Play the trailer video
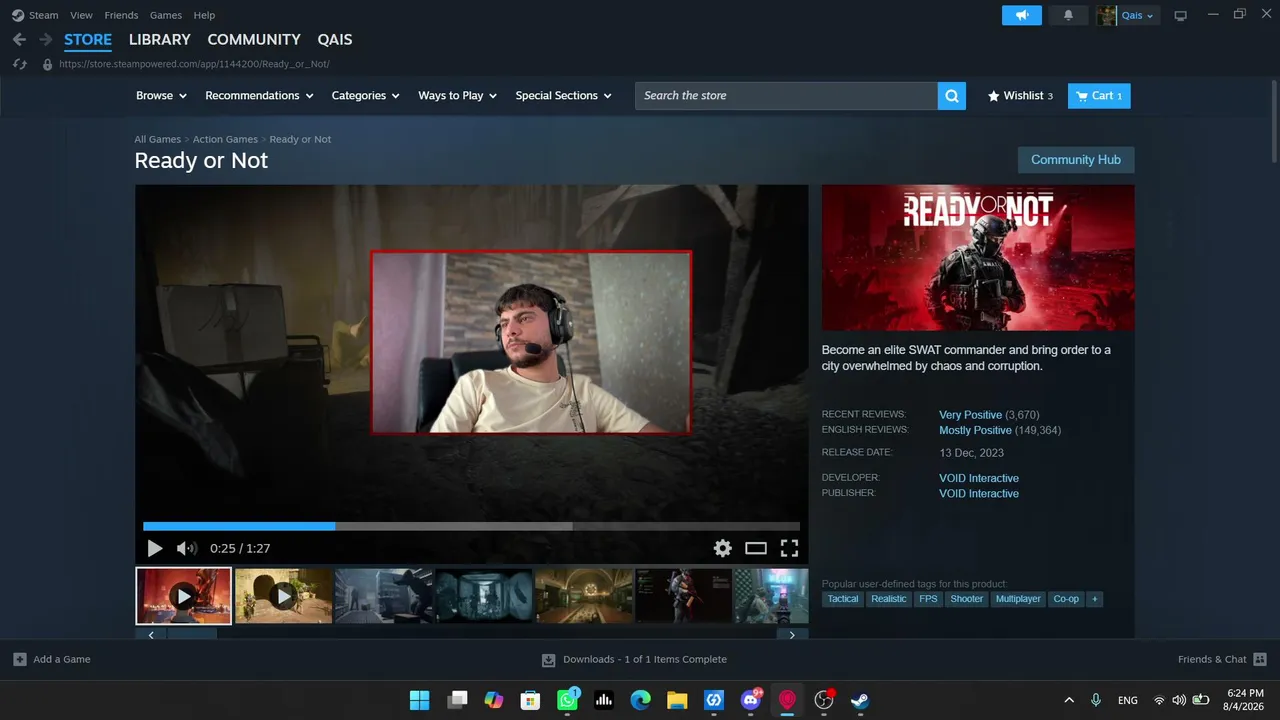1280x720 pixels. (154, 548)
